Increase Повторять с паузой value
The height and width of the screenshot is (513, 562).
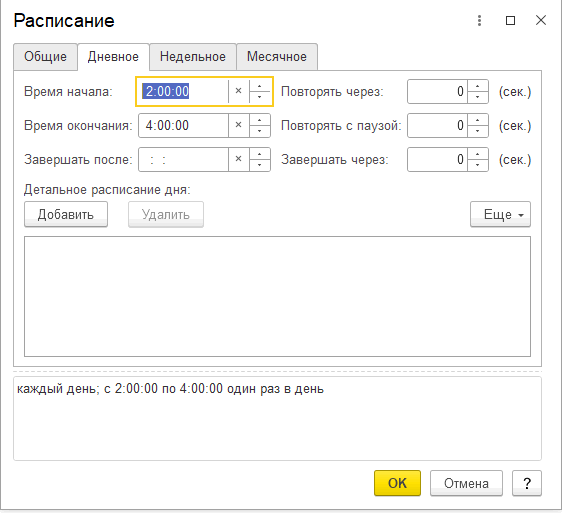(477, 120)
